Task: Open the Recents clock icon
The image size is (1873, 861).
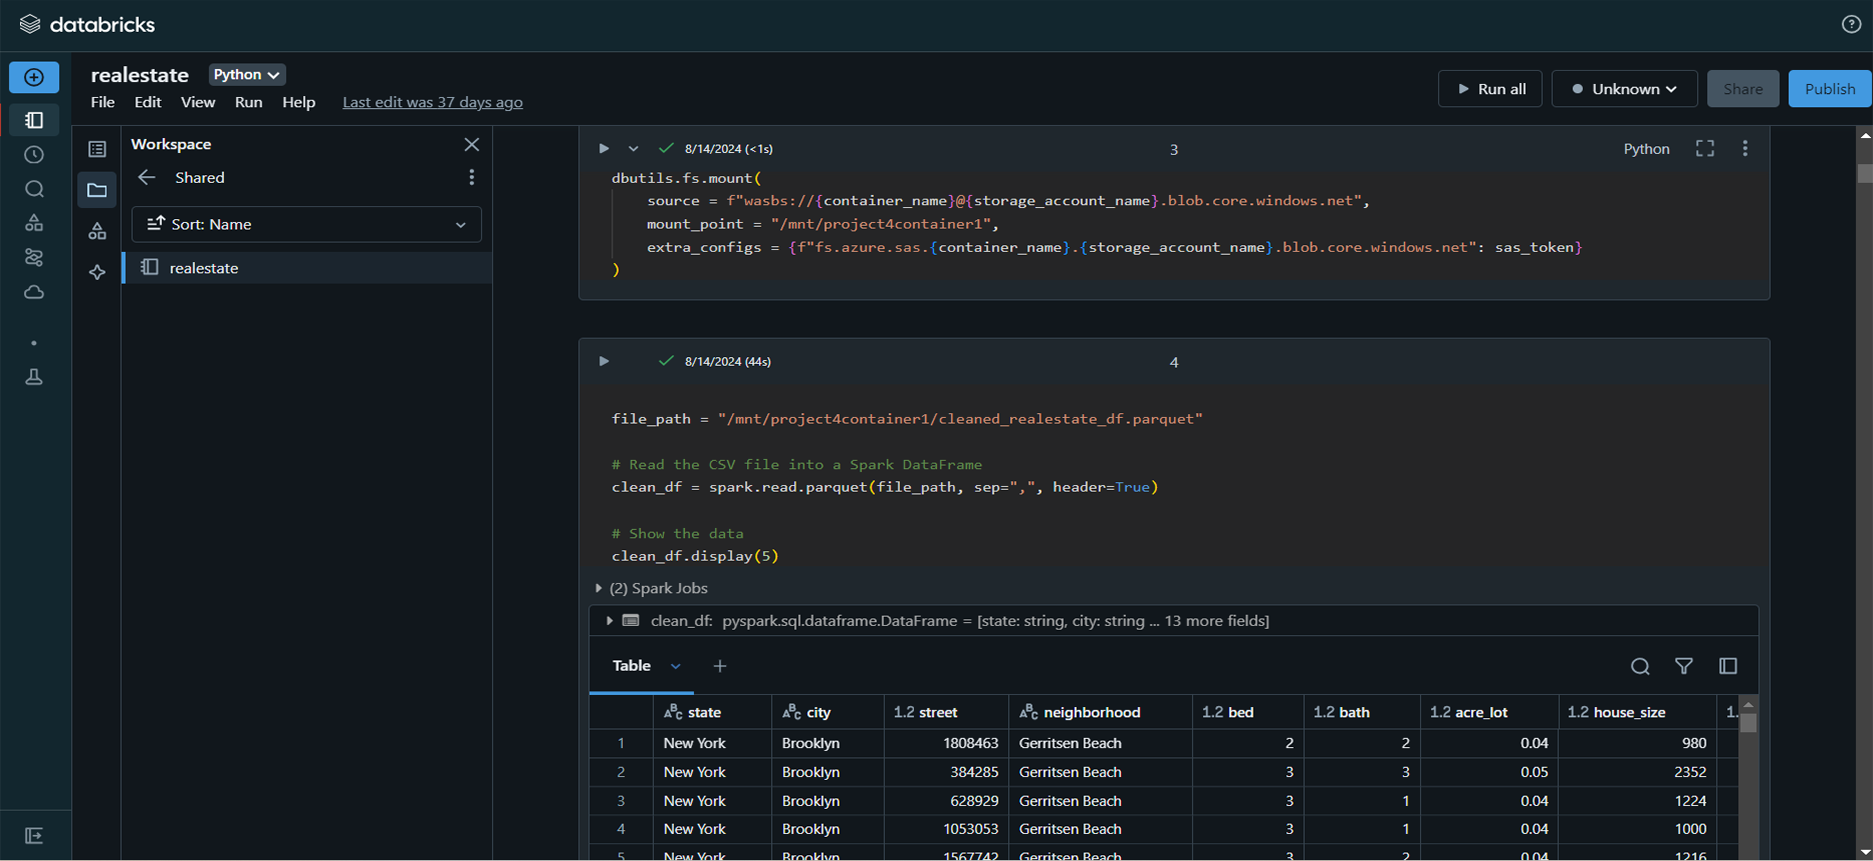Action: (34, 155)
